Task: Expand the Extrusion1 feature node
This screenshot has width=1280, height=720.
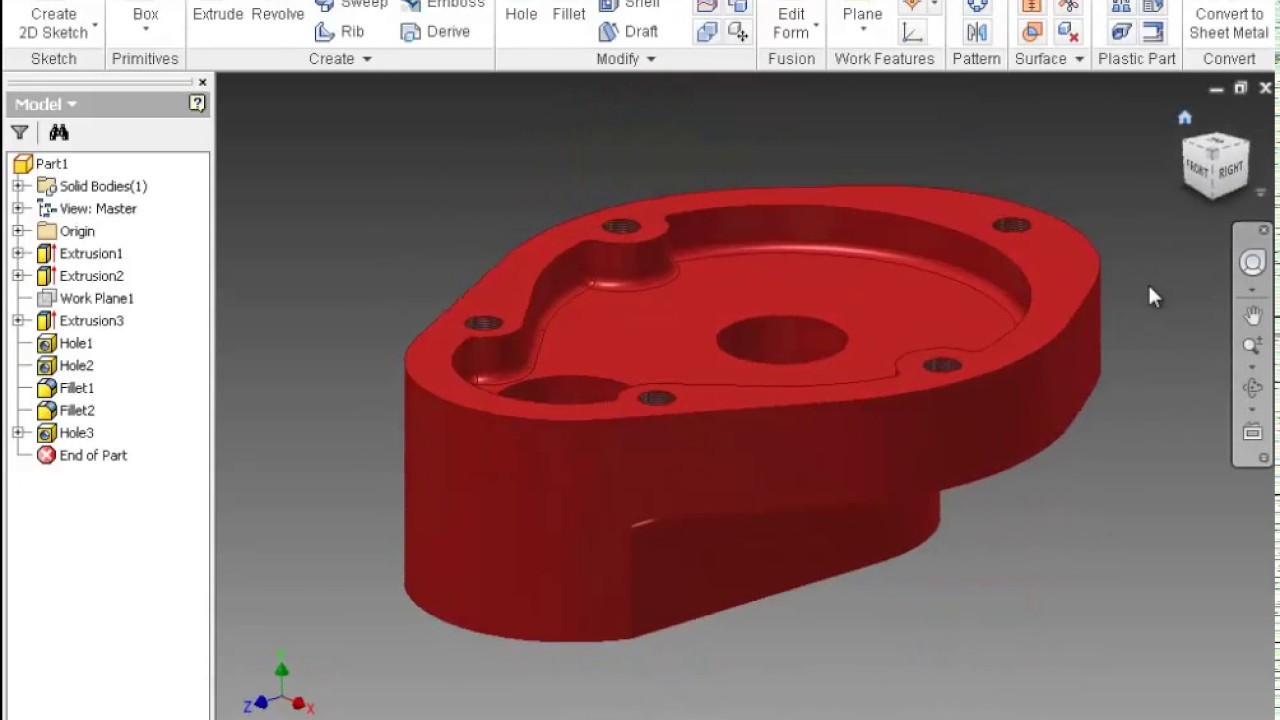Action: click(x=18, y=253)
